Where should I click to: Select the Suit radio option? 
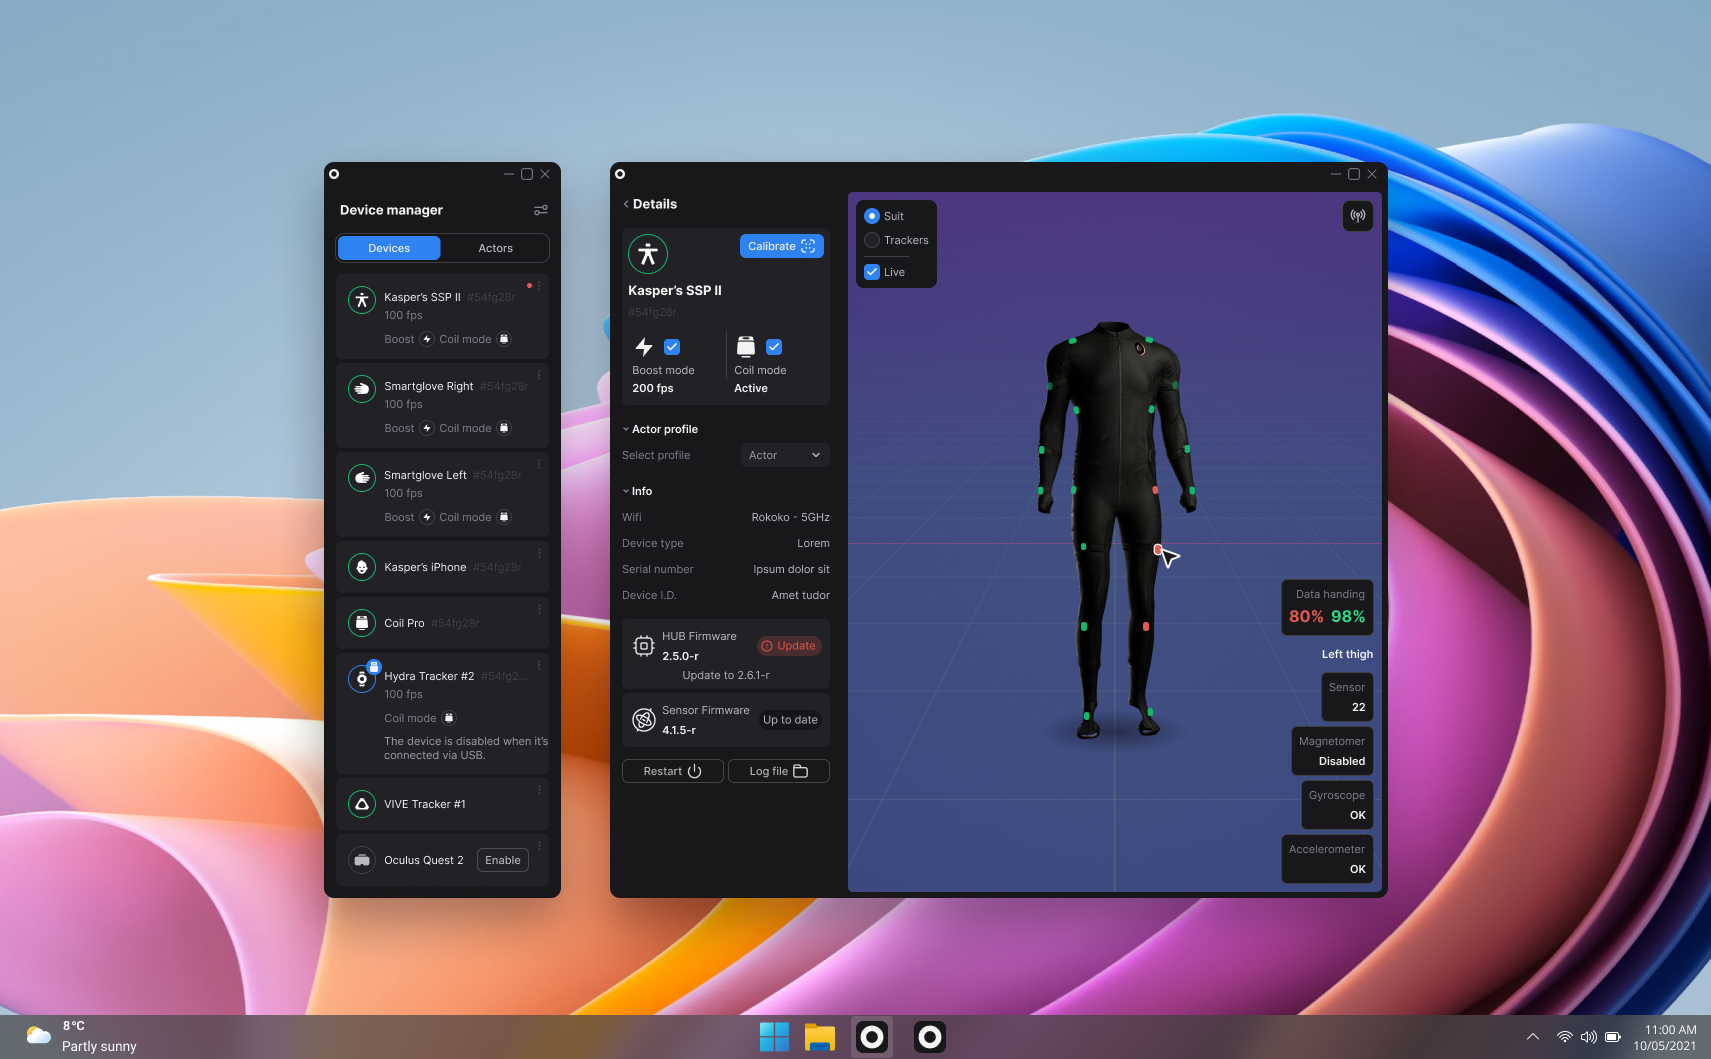pos(872,216)
